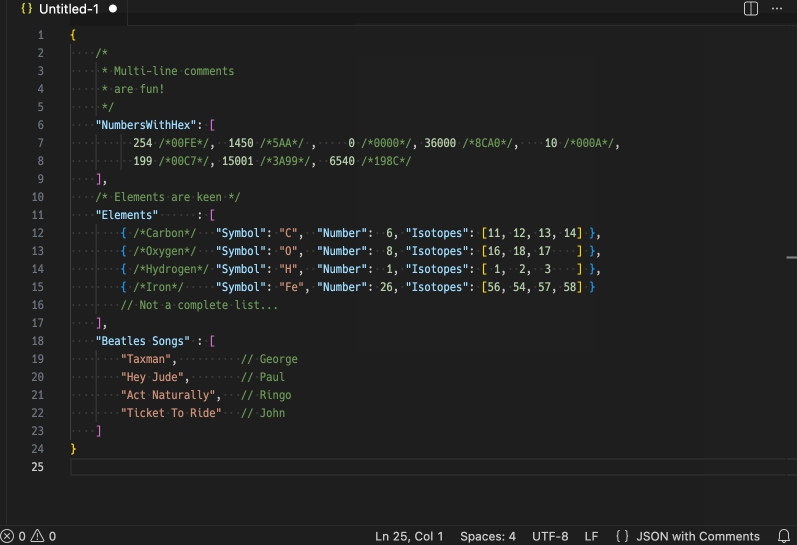Click the /*00FE*/ hex comment
The image size is (797, 545).
pyautogui.click(x=183, y=143)
